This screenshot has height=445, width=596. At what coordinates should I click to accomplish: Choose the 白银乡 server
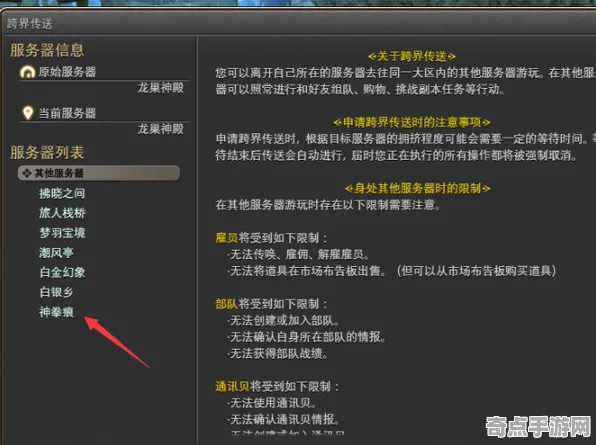(56, 292)
